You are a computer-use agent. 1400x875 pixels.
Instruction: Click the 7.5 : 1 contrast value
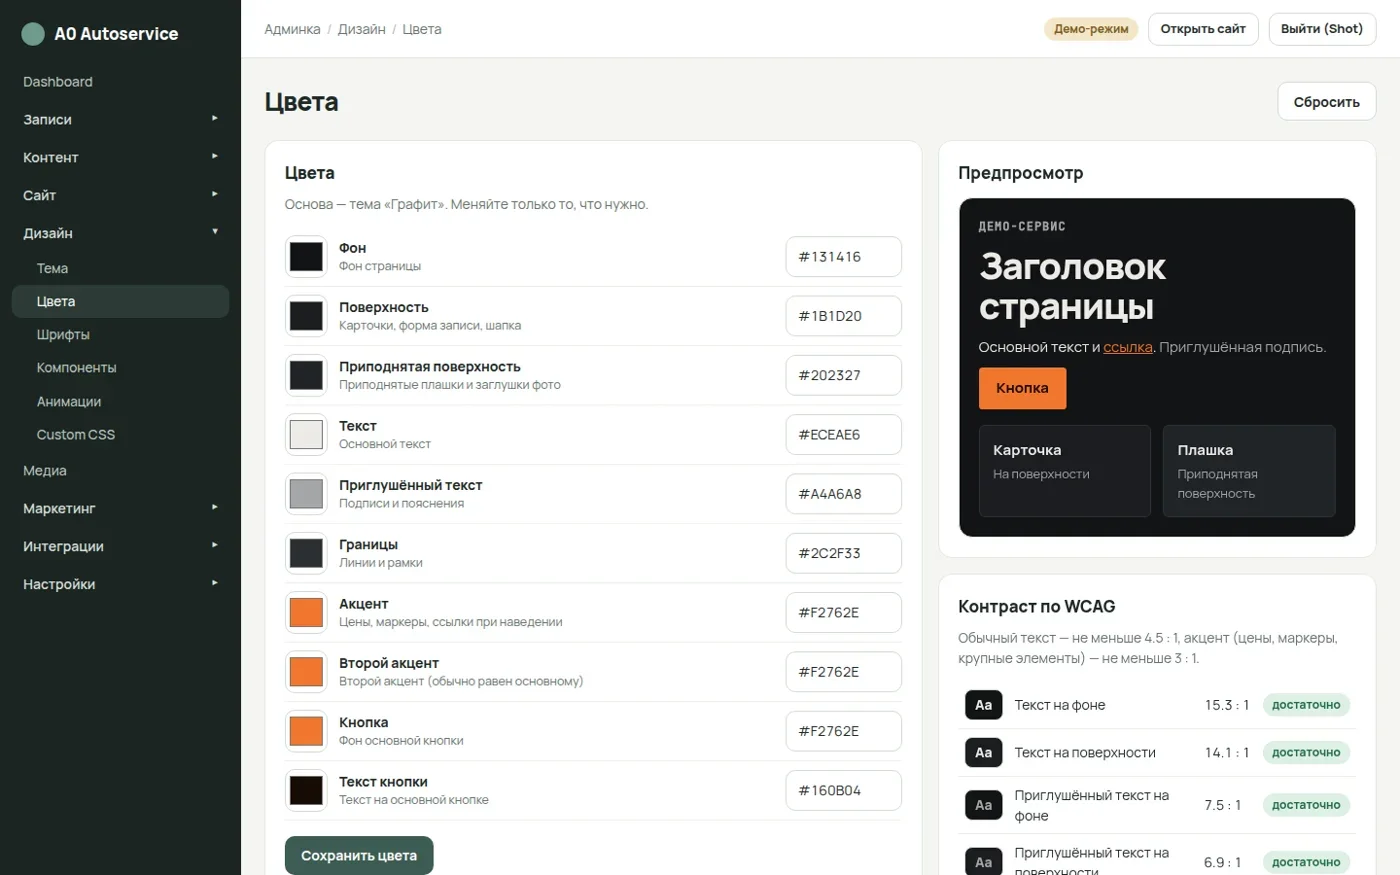tap(1223, 805)
